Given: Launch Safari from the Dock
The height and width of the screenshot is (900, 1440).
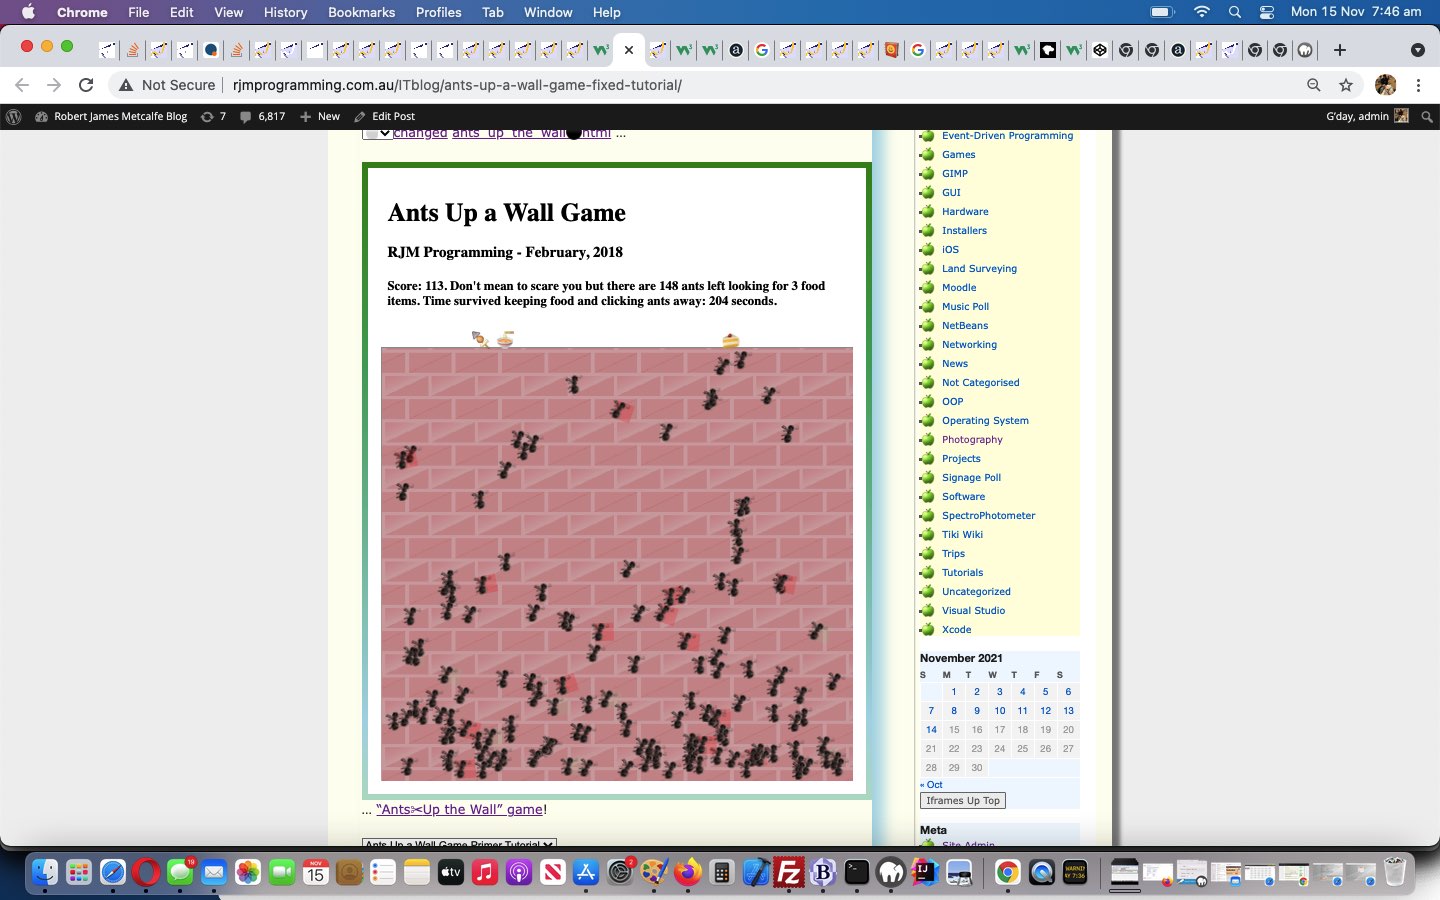Looking at the screenshot, I should coord(112,872).
